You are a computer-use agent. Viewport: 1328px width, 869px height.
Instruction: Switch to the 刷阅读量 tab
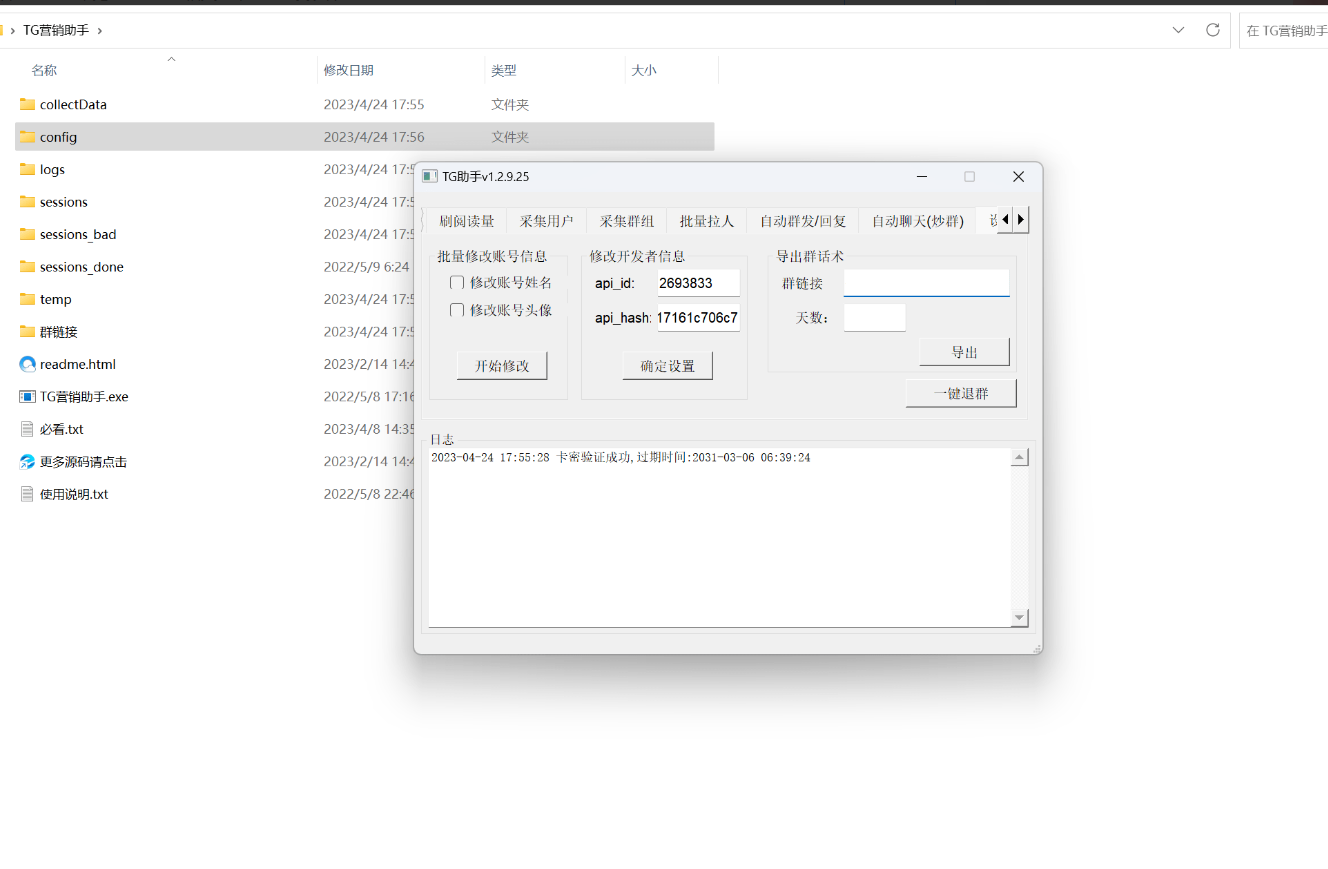click(x=466, y=221)
